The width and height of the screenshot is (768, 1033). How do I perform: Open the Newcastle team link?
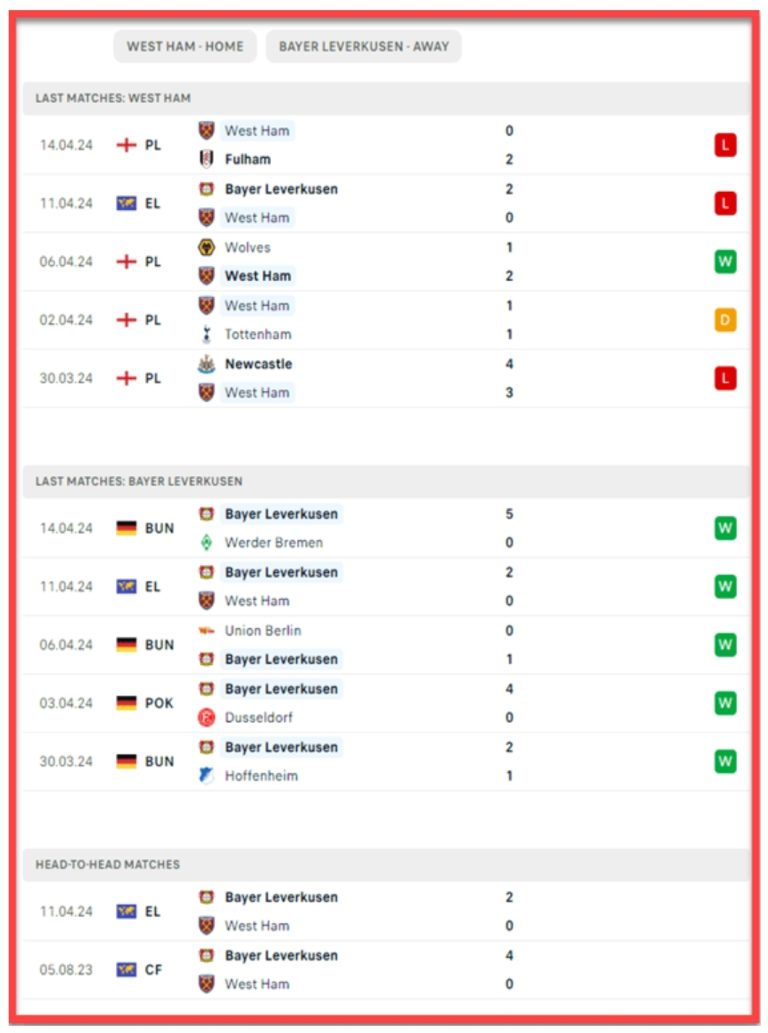pos(258,364)
